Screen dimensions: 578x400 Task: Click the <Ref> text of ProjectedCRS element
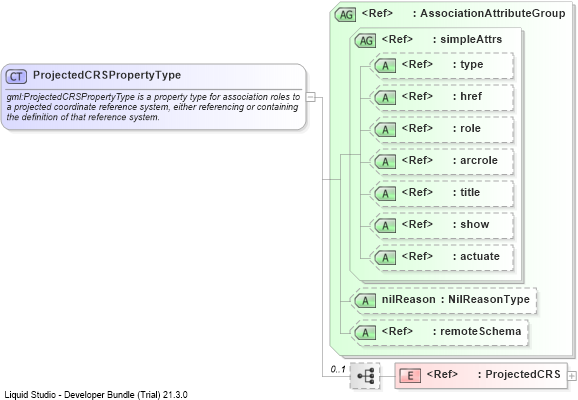pos(442,375)
